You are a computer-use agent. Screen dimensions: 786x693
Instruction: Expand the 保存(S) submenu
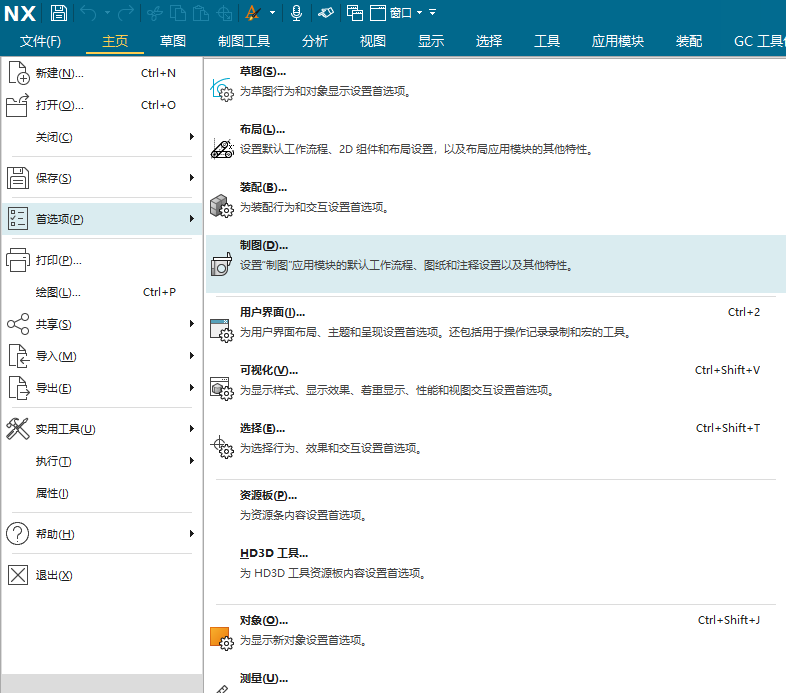point(102,178)
